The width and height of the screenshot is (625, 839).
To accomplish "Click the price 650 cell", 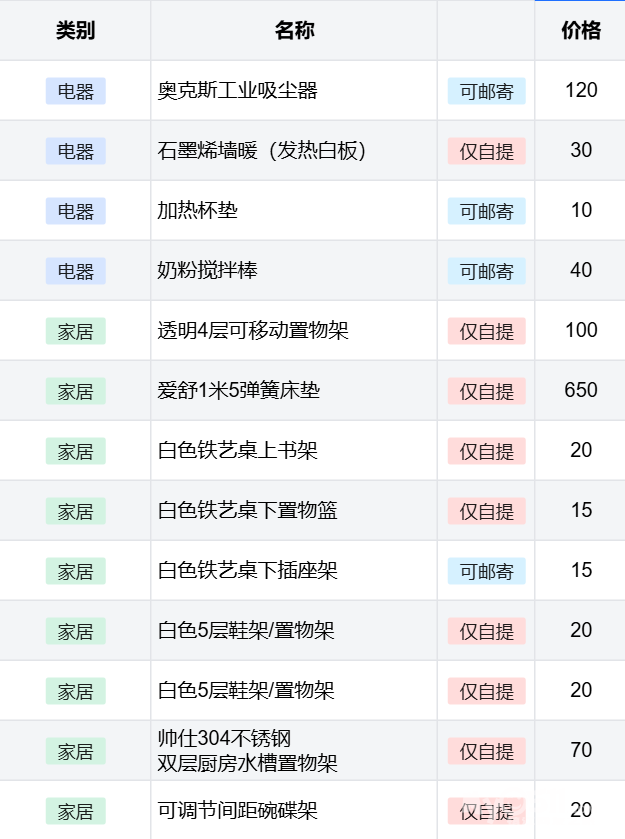I will coord(580,390).
